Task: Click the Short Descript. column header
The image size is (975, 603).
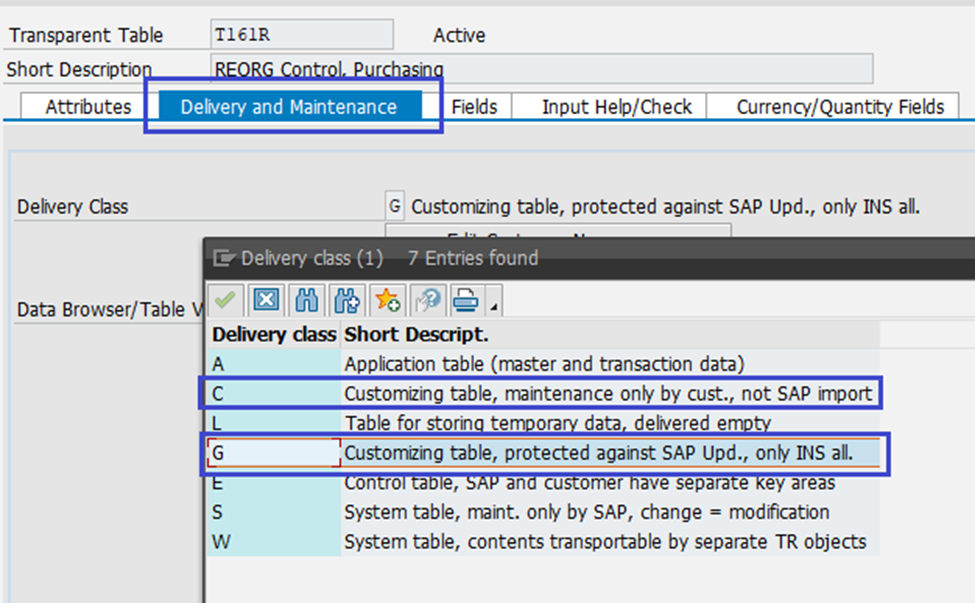Action: coord(416,335)
